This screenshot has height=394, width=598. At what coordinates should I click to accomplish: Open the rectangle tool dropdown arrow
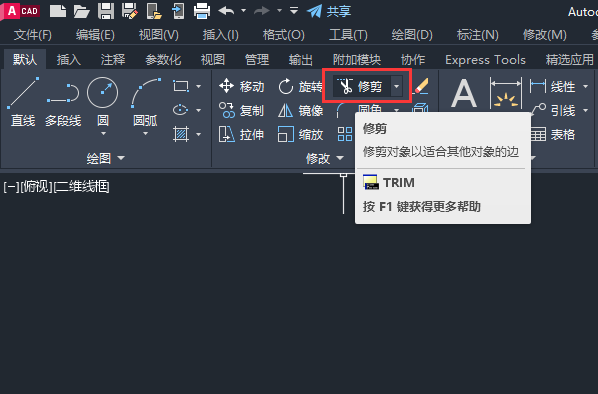(x=198, y=87)
